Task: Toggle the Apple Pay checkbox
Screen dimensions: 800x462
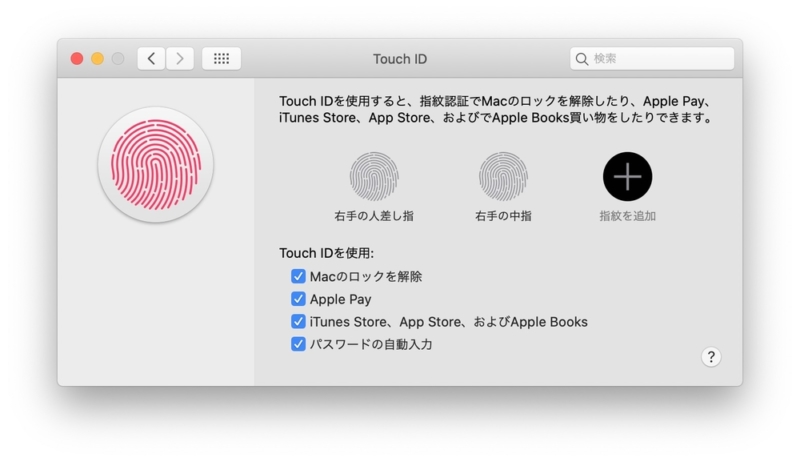Action: 298,299
